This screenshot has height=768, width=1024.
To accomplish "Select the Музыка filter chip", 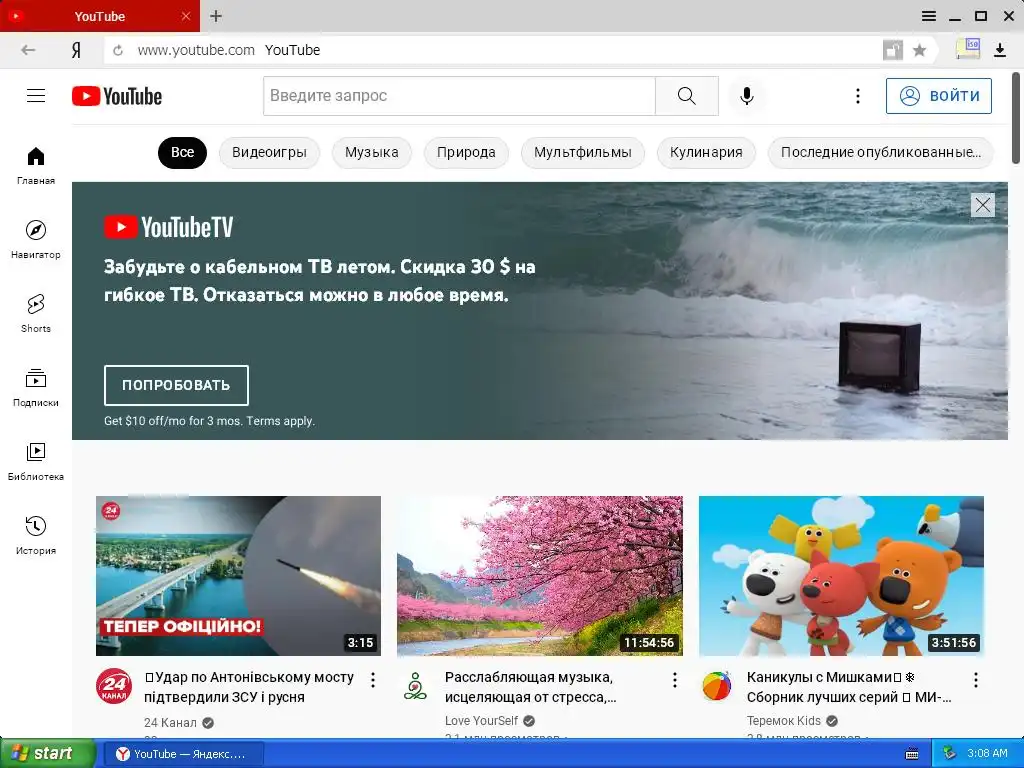I will pyautogui.click(x=372, y=153).
